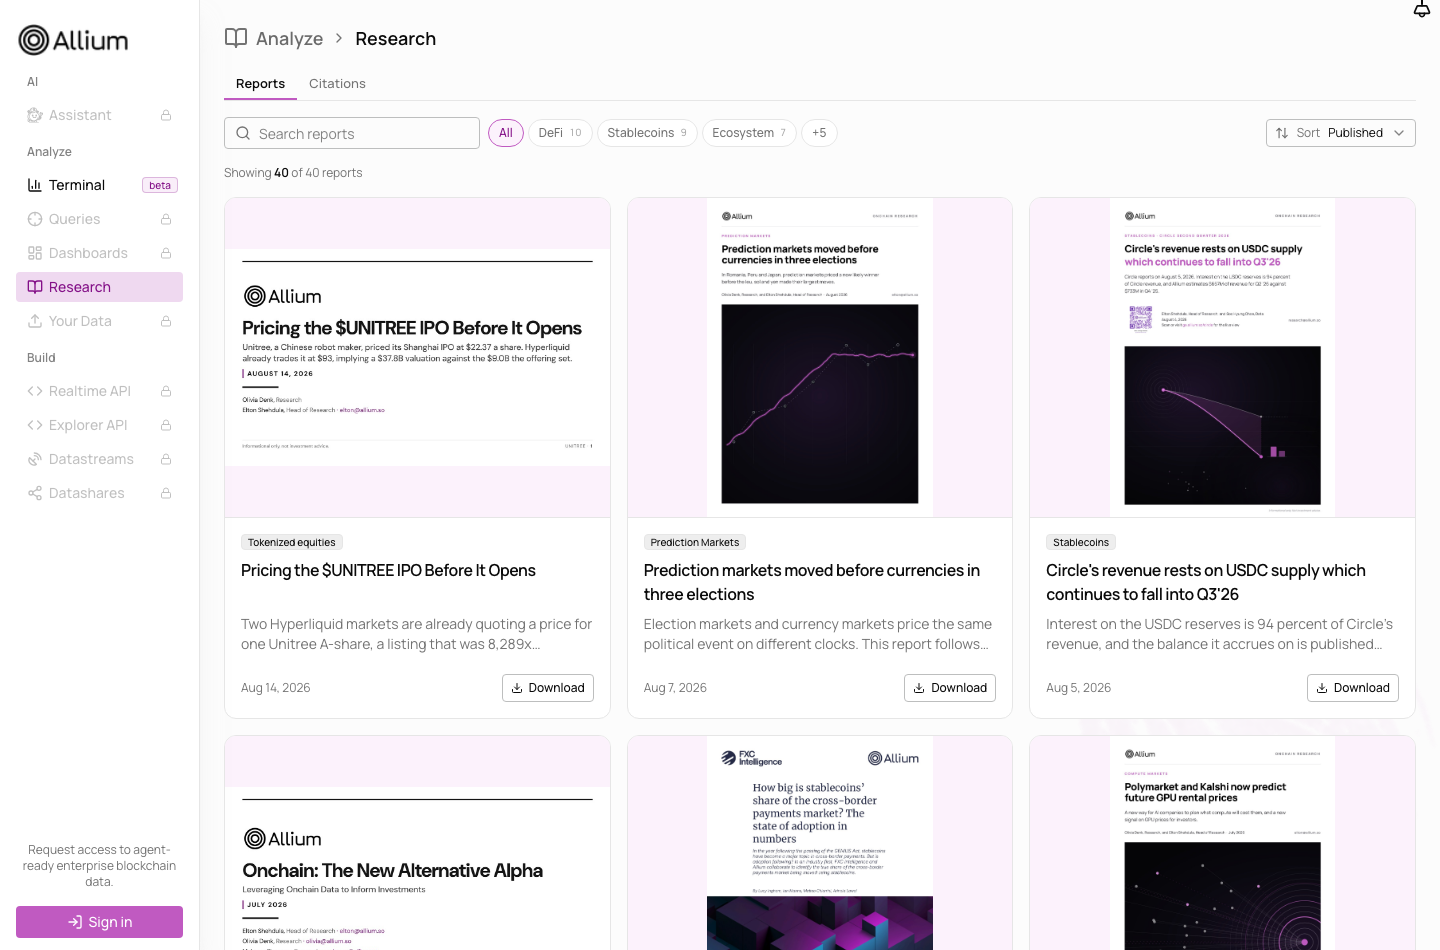Click the 'Aug 5, 2026' date text
1440x950 pixels.
click(1078, 688)
